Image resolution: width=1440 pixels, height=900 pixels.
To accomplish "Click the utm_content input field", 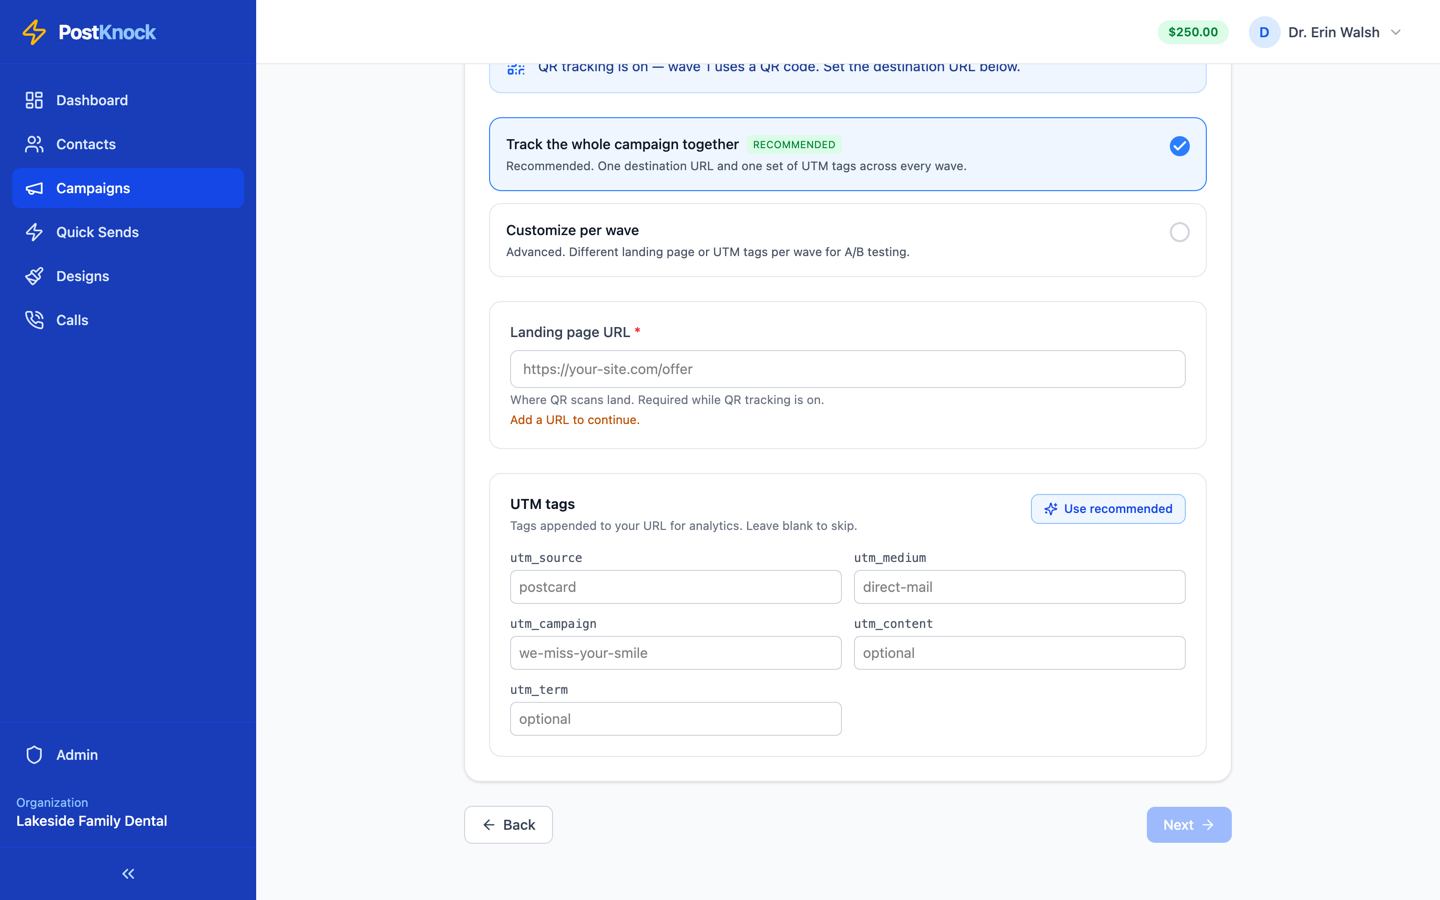I will click(1020, 653).
